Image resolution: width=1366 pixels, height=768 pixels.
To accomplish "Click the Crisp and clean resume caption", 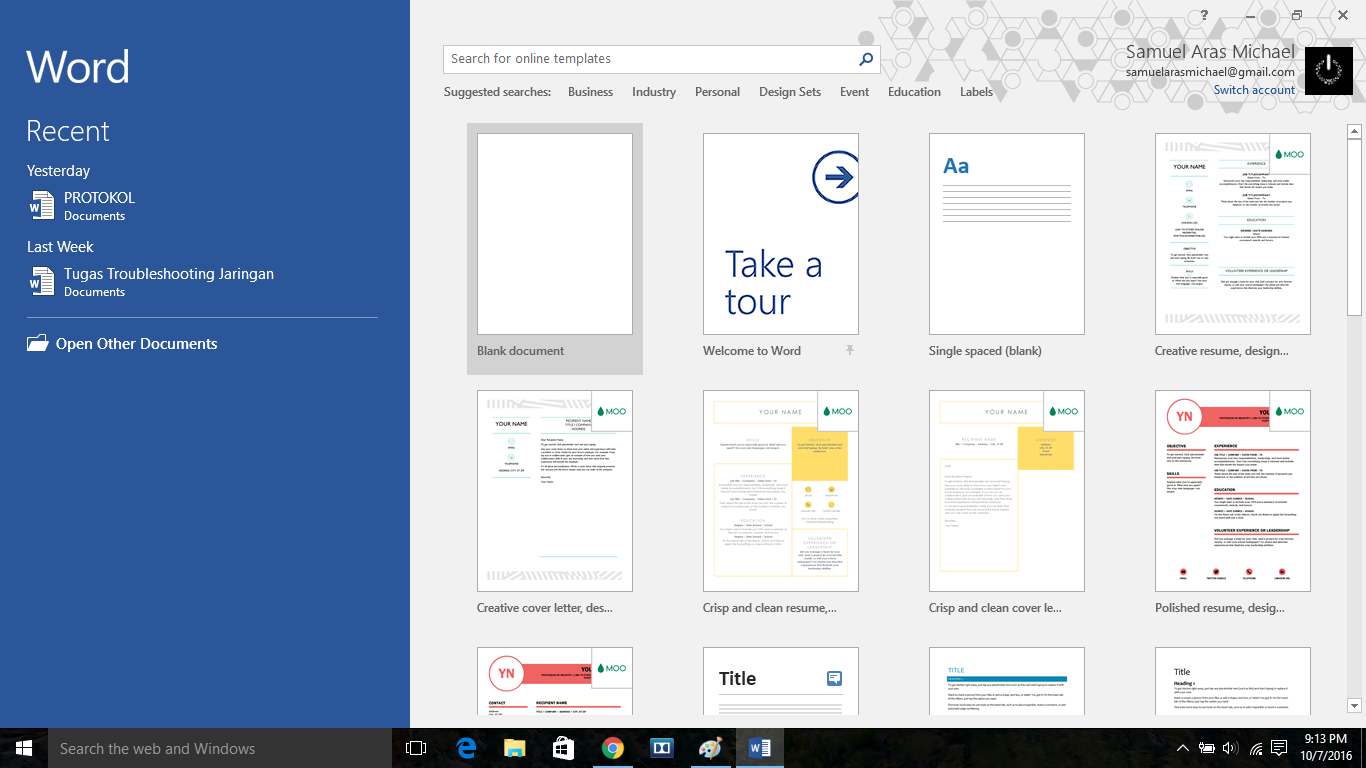I will coord(770,608).
